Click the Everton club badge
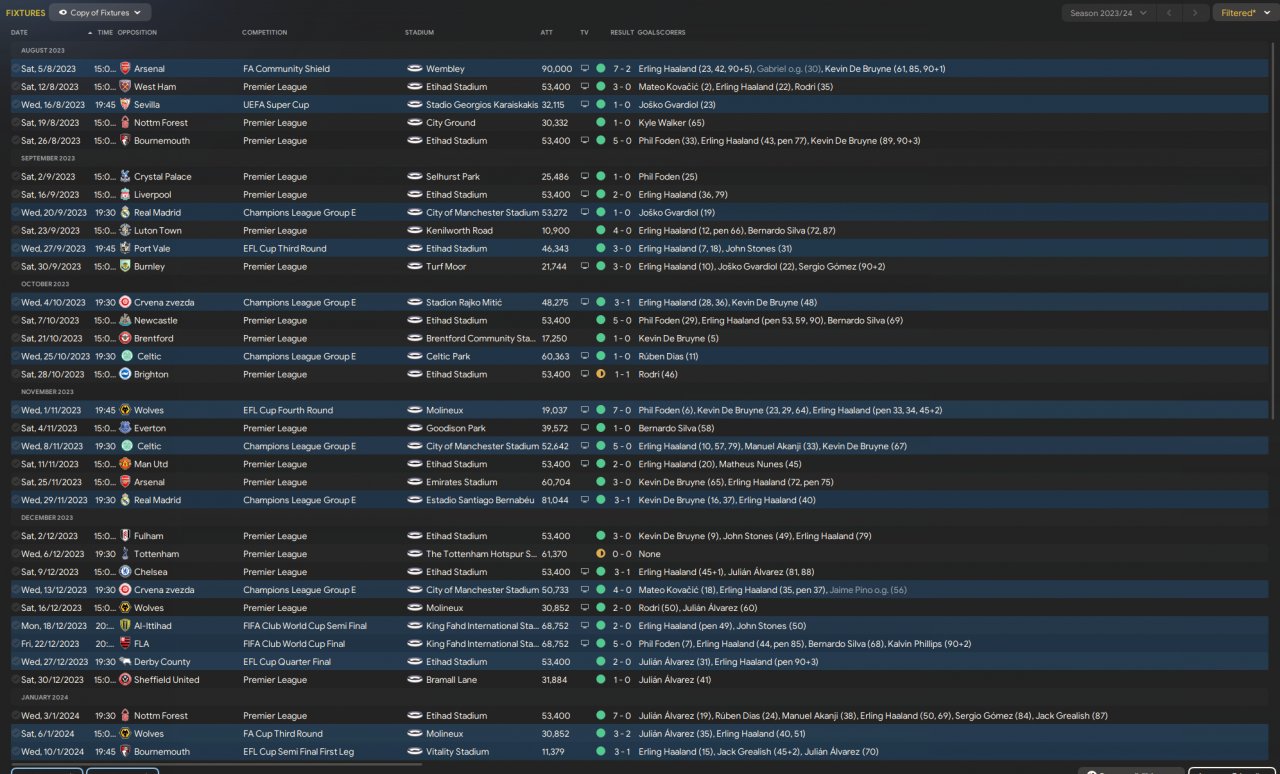The width and height of the screenshot is (1280, 774). (x=125, y=429)
